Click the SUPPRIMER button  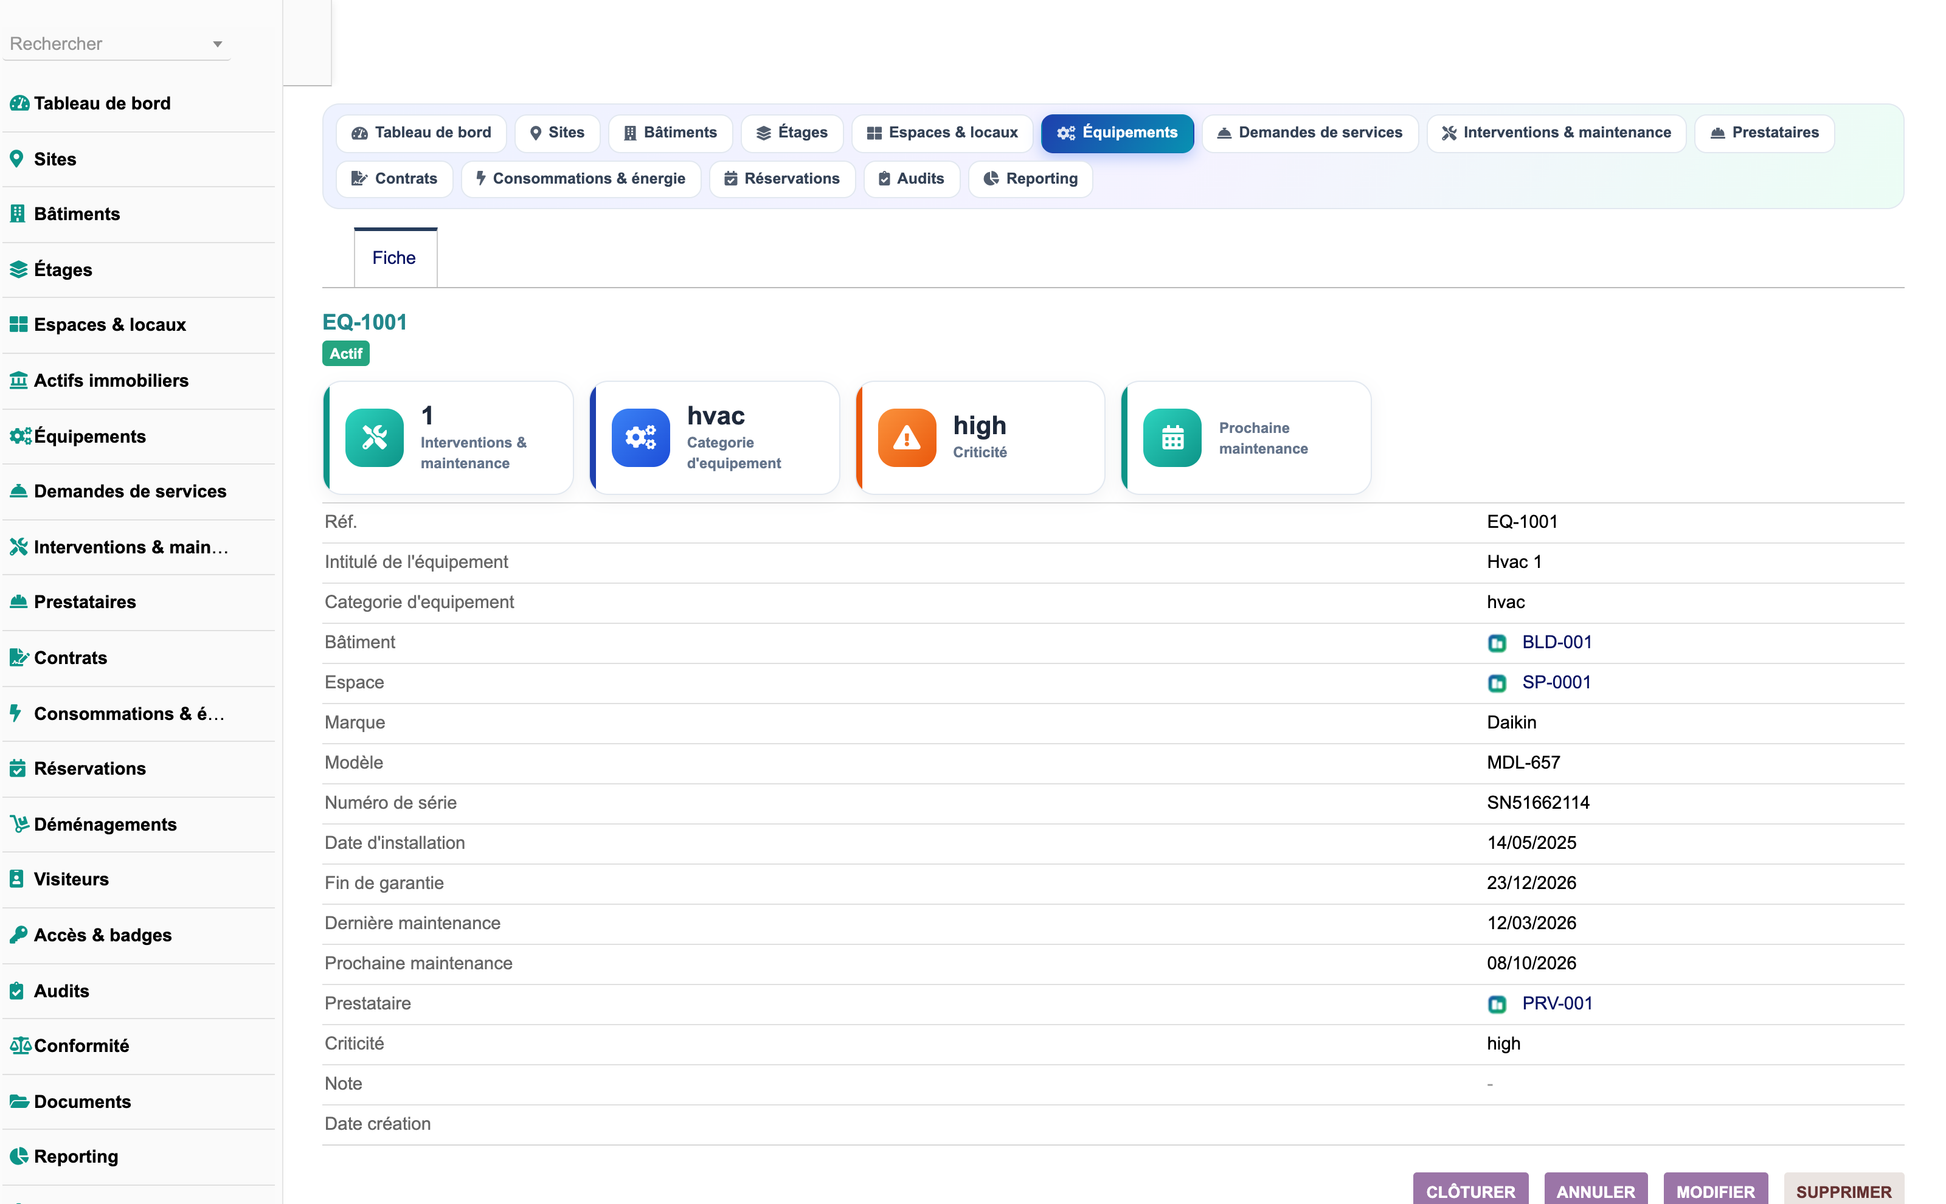pos(1843,1190)
